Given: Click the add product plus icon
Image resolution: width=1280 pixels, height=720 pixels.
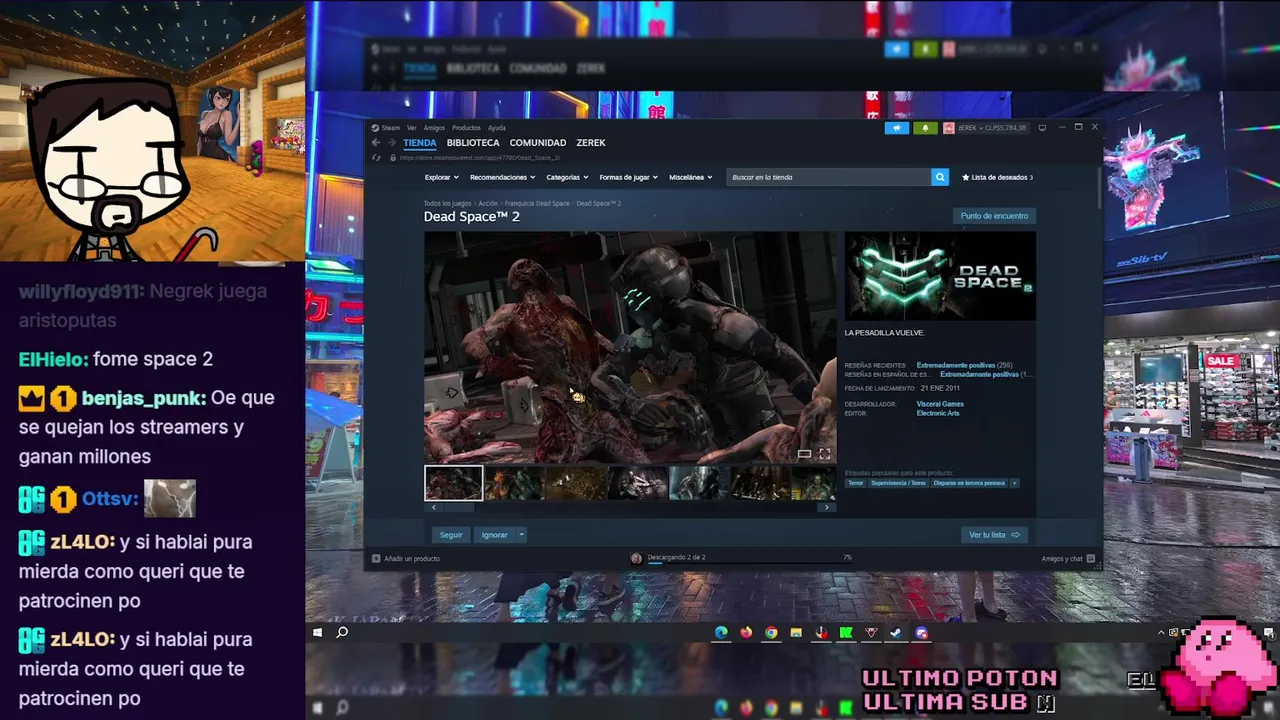Looking at the screenshot, I should pos(376,559).
